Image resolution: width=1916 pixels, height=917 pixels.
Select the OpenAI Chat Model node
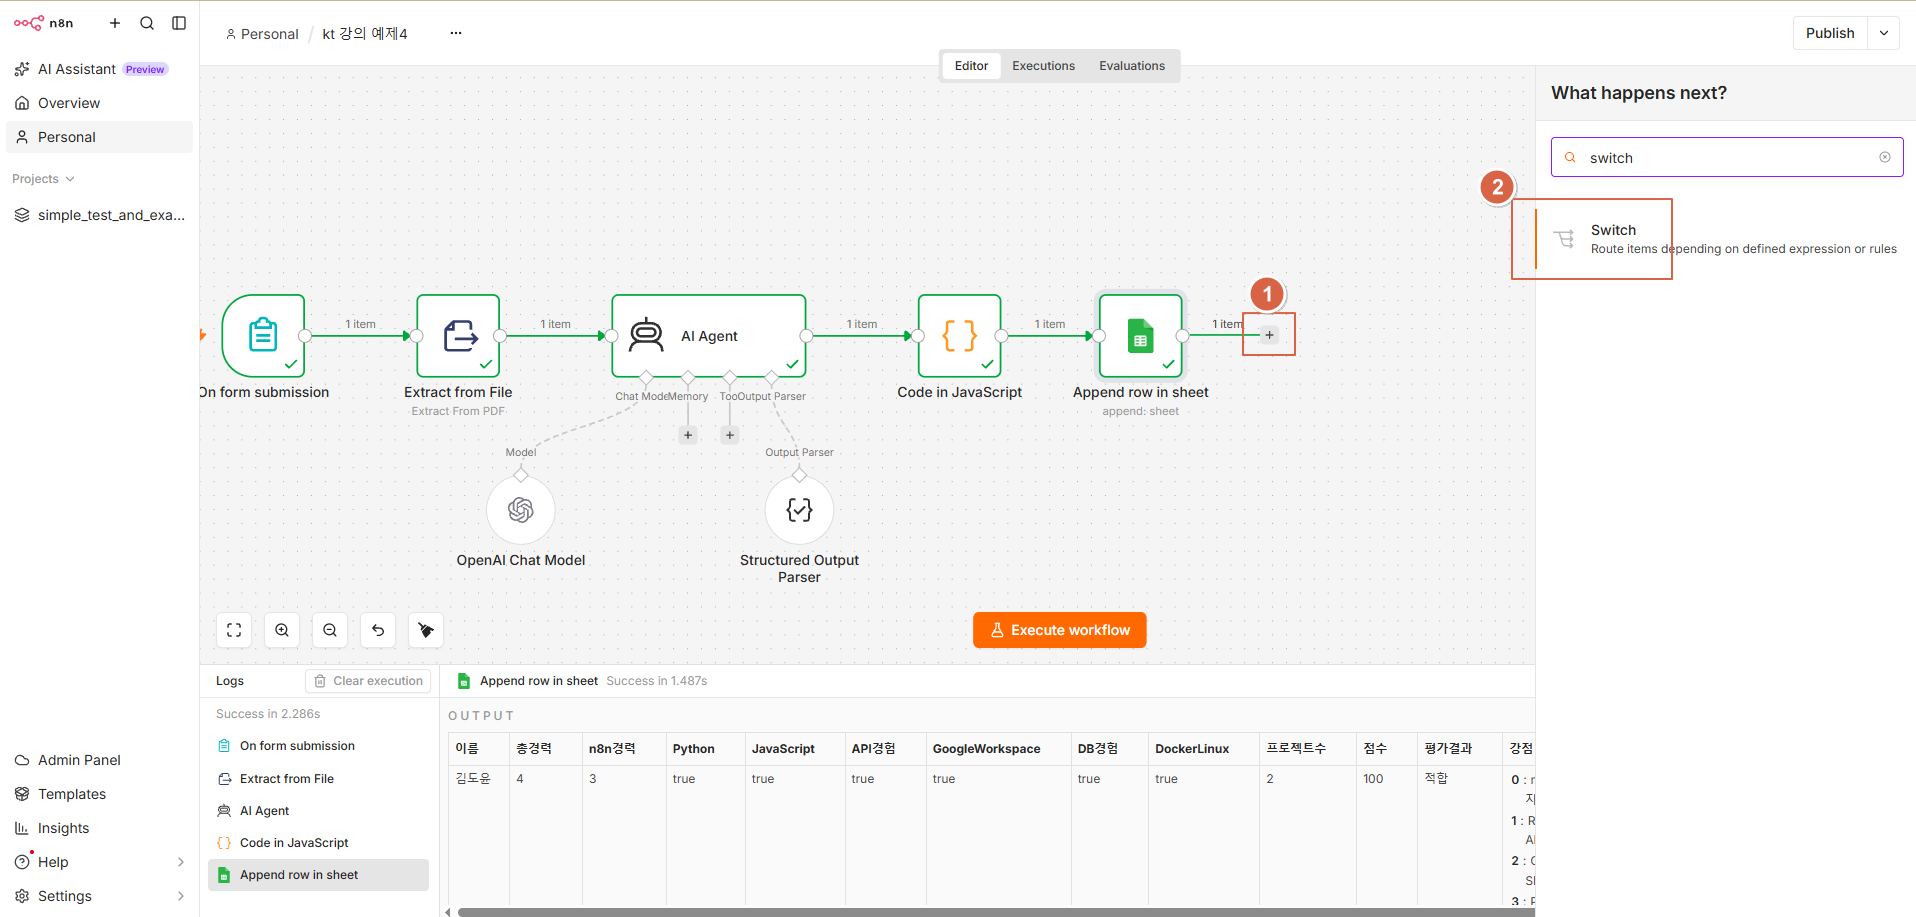(521, 510)
